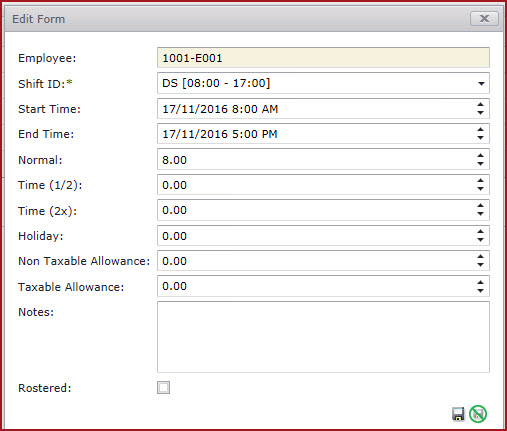Increment Taxable Allowance value

[480, 282]
